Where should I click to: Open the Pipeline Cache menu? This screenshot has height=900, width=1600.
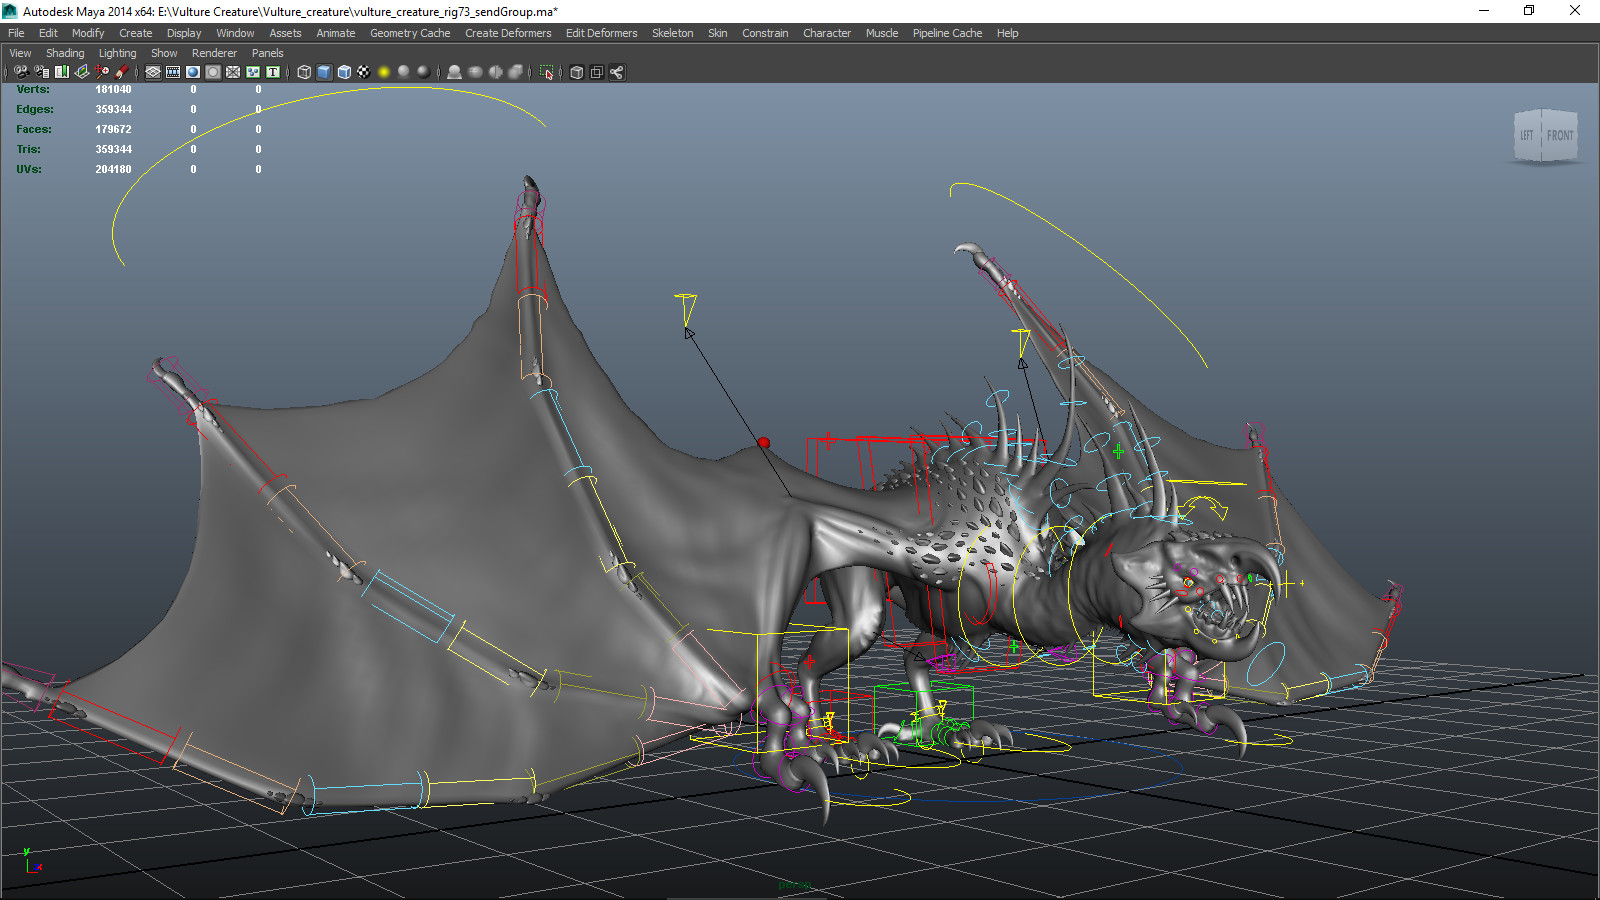pyautogui.click(x=946, y=33)
